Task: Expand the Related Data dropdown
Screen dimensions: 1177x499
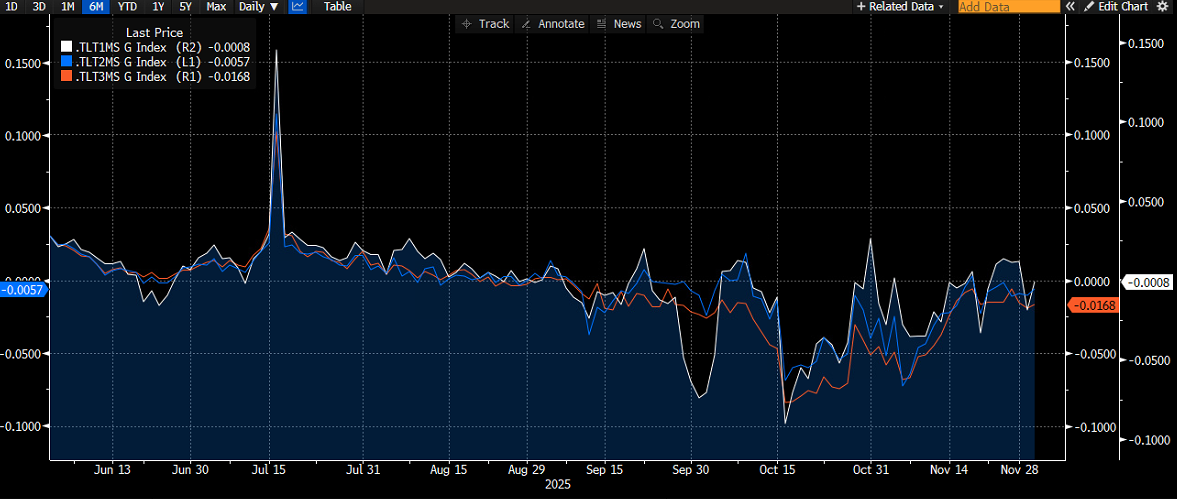Action: coord(900,6)
